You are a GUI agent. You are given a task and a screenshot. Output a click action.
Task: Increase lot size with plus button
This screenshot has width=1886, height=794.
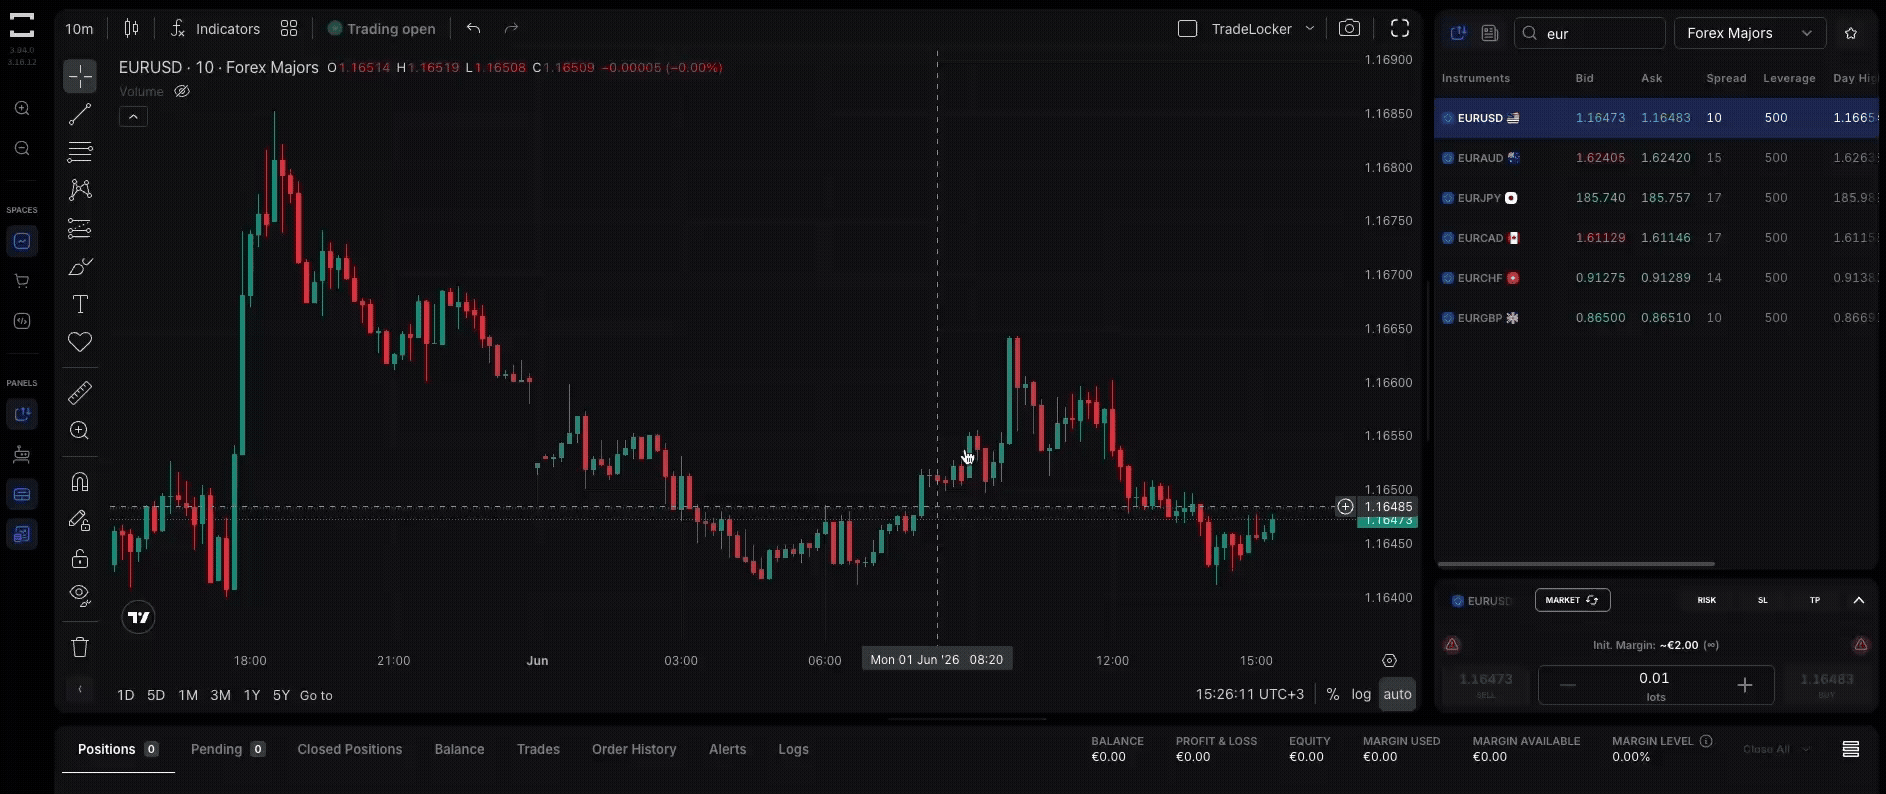pyautogui.click(x=1745, y=685)
